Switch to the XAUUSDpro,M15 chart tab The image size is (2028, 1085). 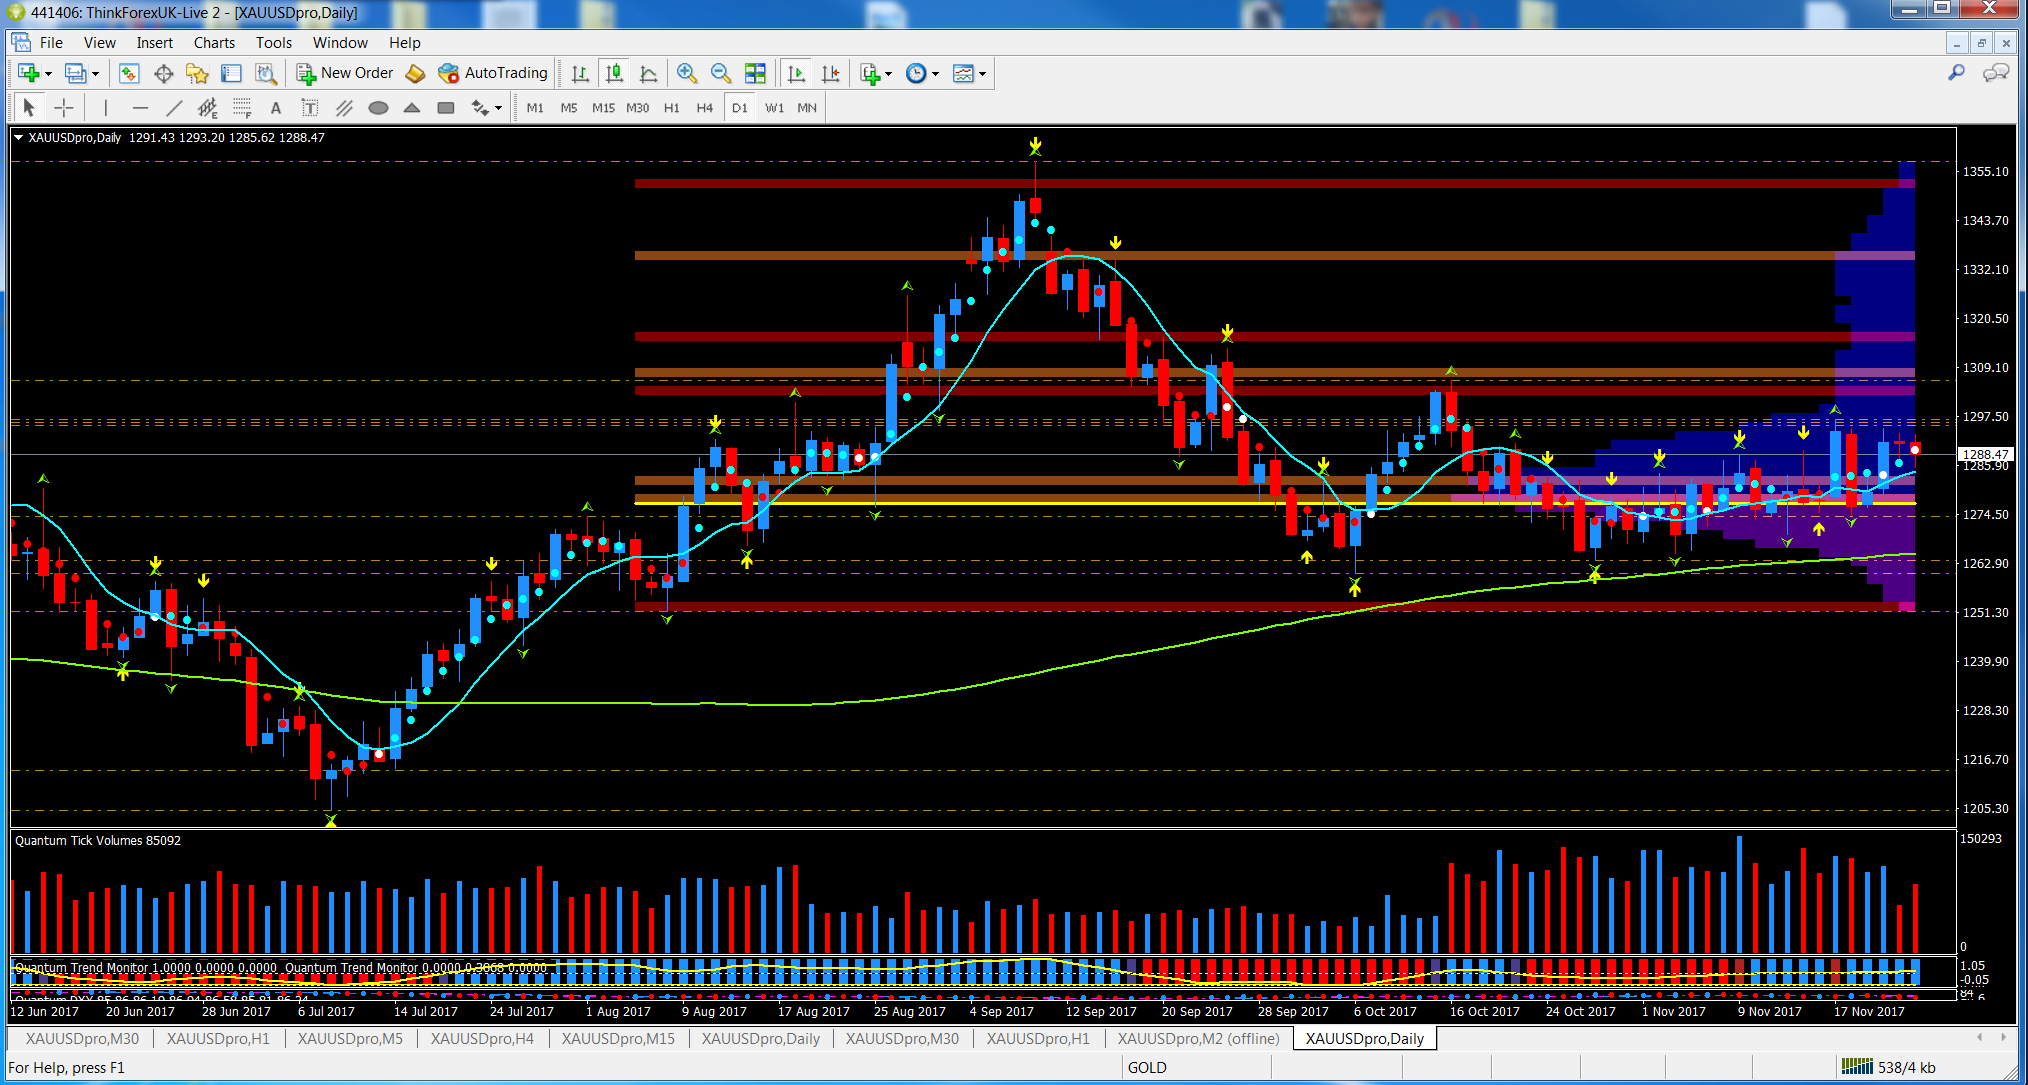(618, 1038)
